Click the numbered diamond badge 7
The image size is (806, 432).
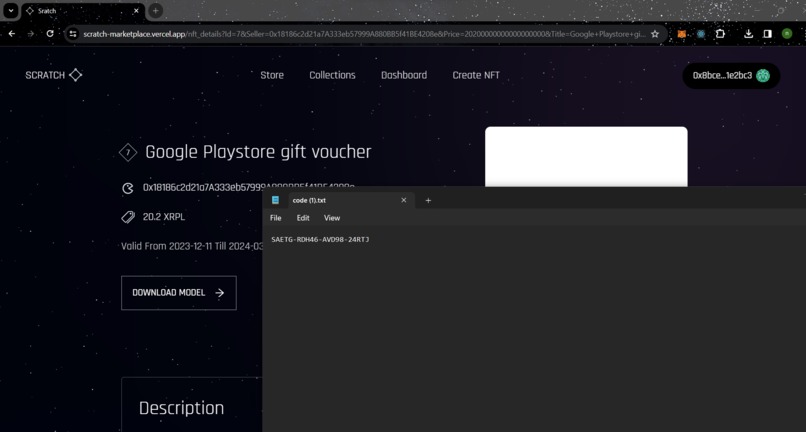coord(127,152)
